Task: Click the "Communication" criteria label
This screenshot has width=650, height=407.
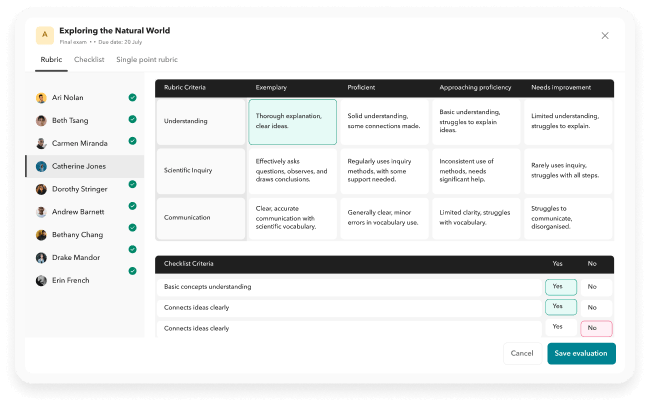Action: click(x=187, y=218)
